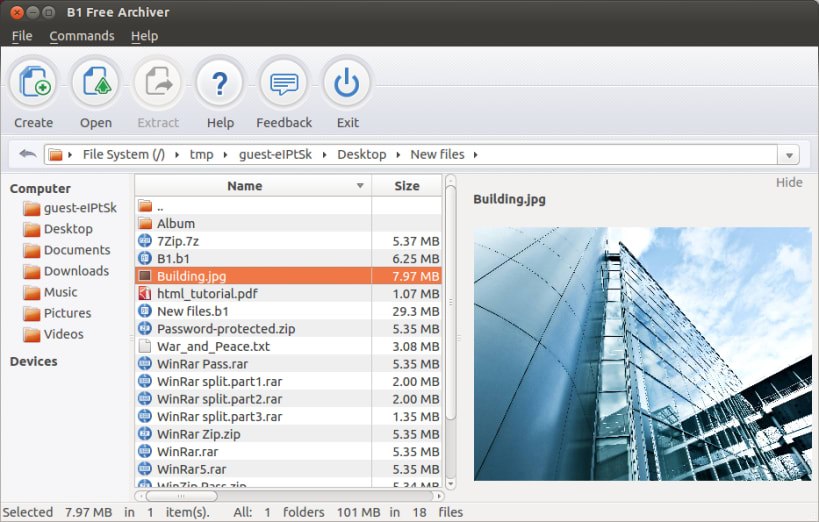The image size is (819, 522).
Task: Select WinRar split.part1.rar file name
Action: tap(219, 381)
